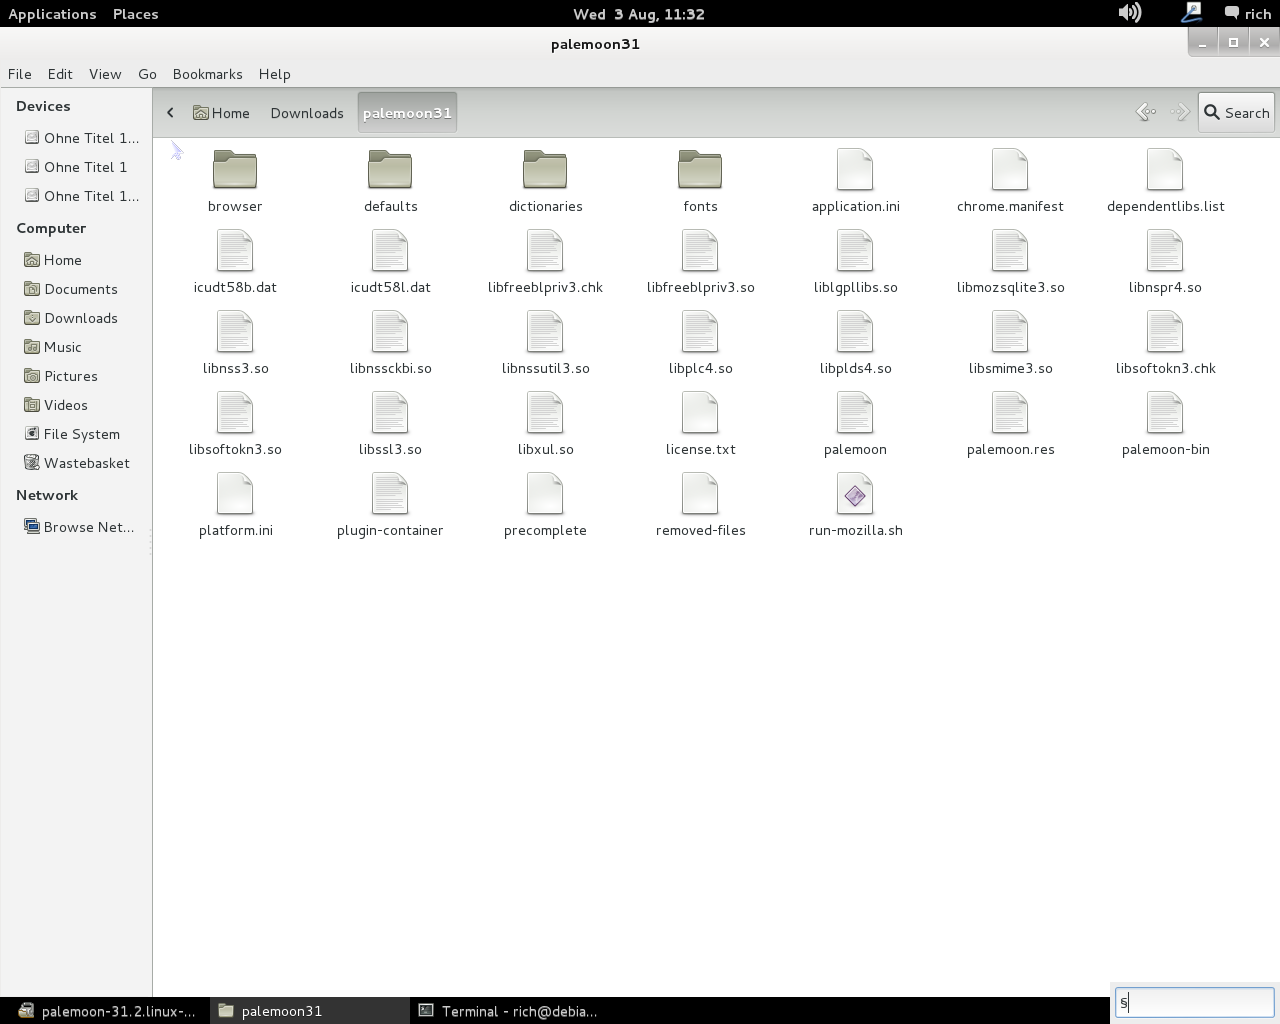Select the libsoftokn3.so file
The height and width of the screenshot is (1024, 1280).
(235, 424)
